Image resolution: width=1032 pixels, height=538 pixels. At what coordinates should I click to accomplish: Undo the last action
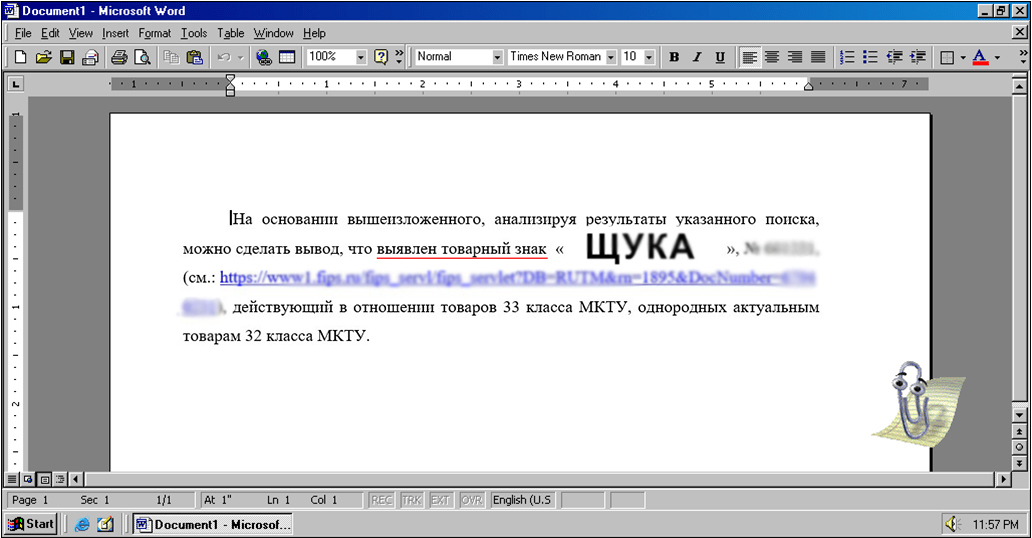tap(224, 57)
